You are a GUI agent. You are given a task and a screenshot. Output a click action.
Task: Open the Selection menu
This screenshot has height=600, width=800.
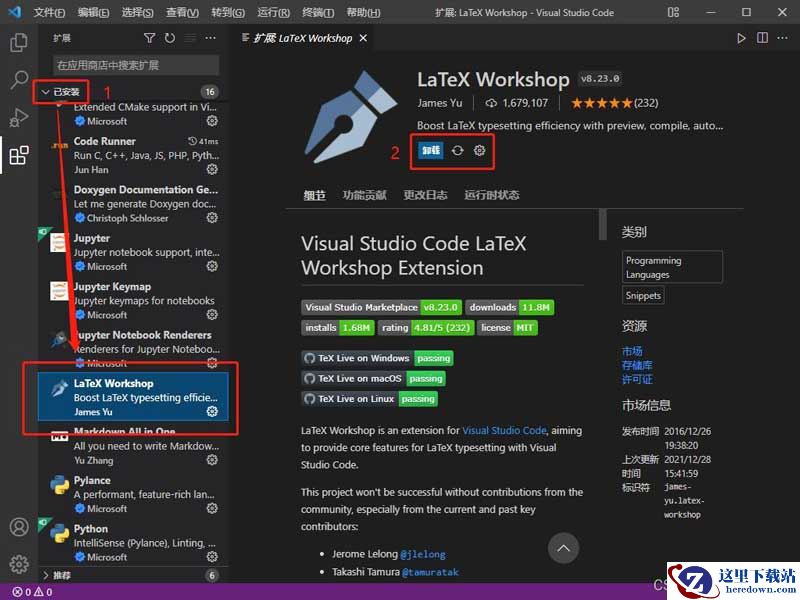[137, 12]
